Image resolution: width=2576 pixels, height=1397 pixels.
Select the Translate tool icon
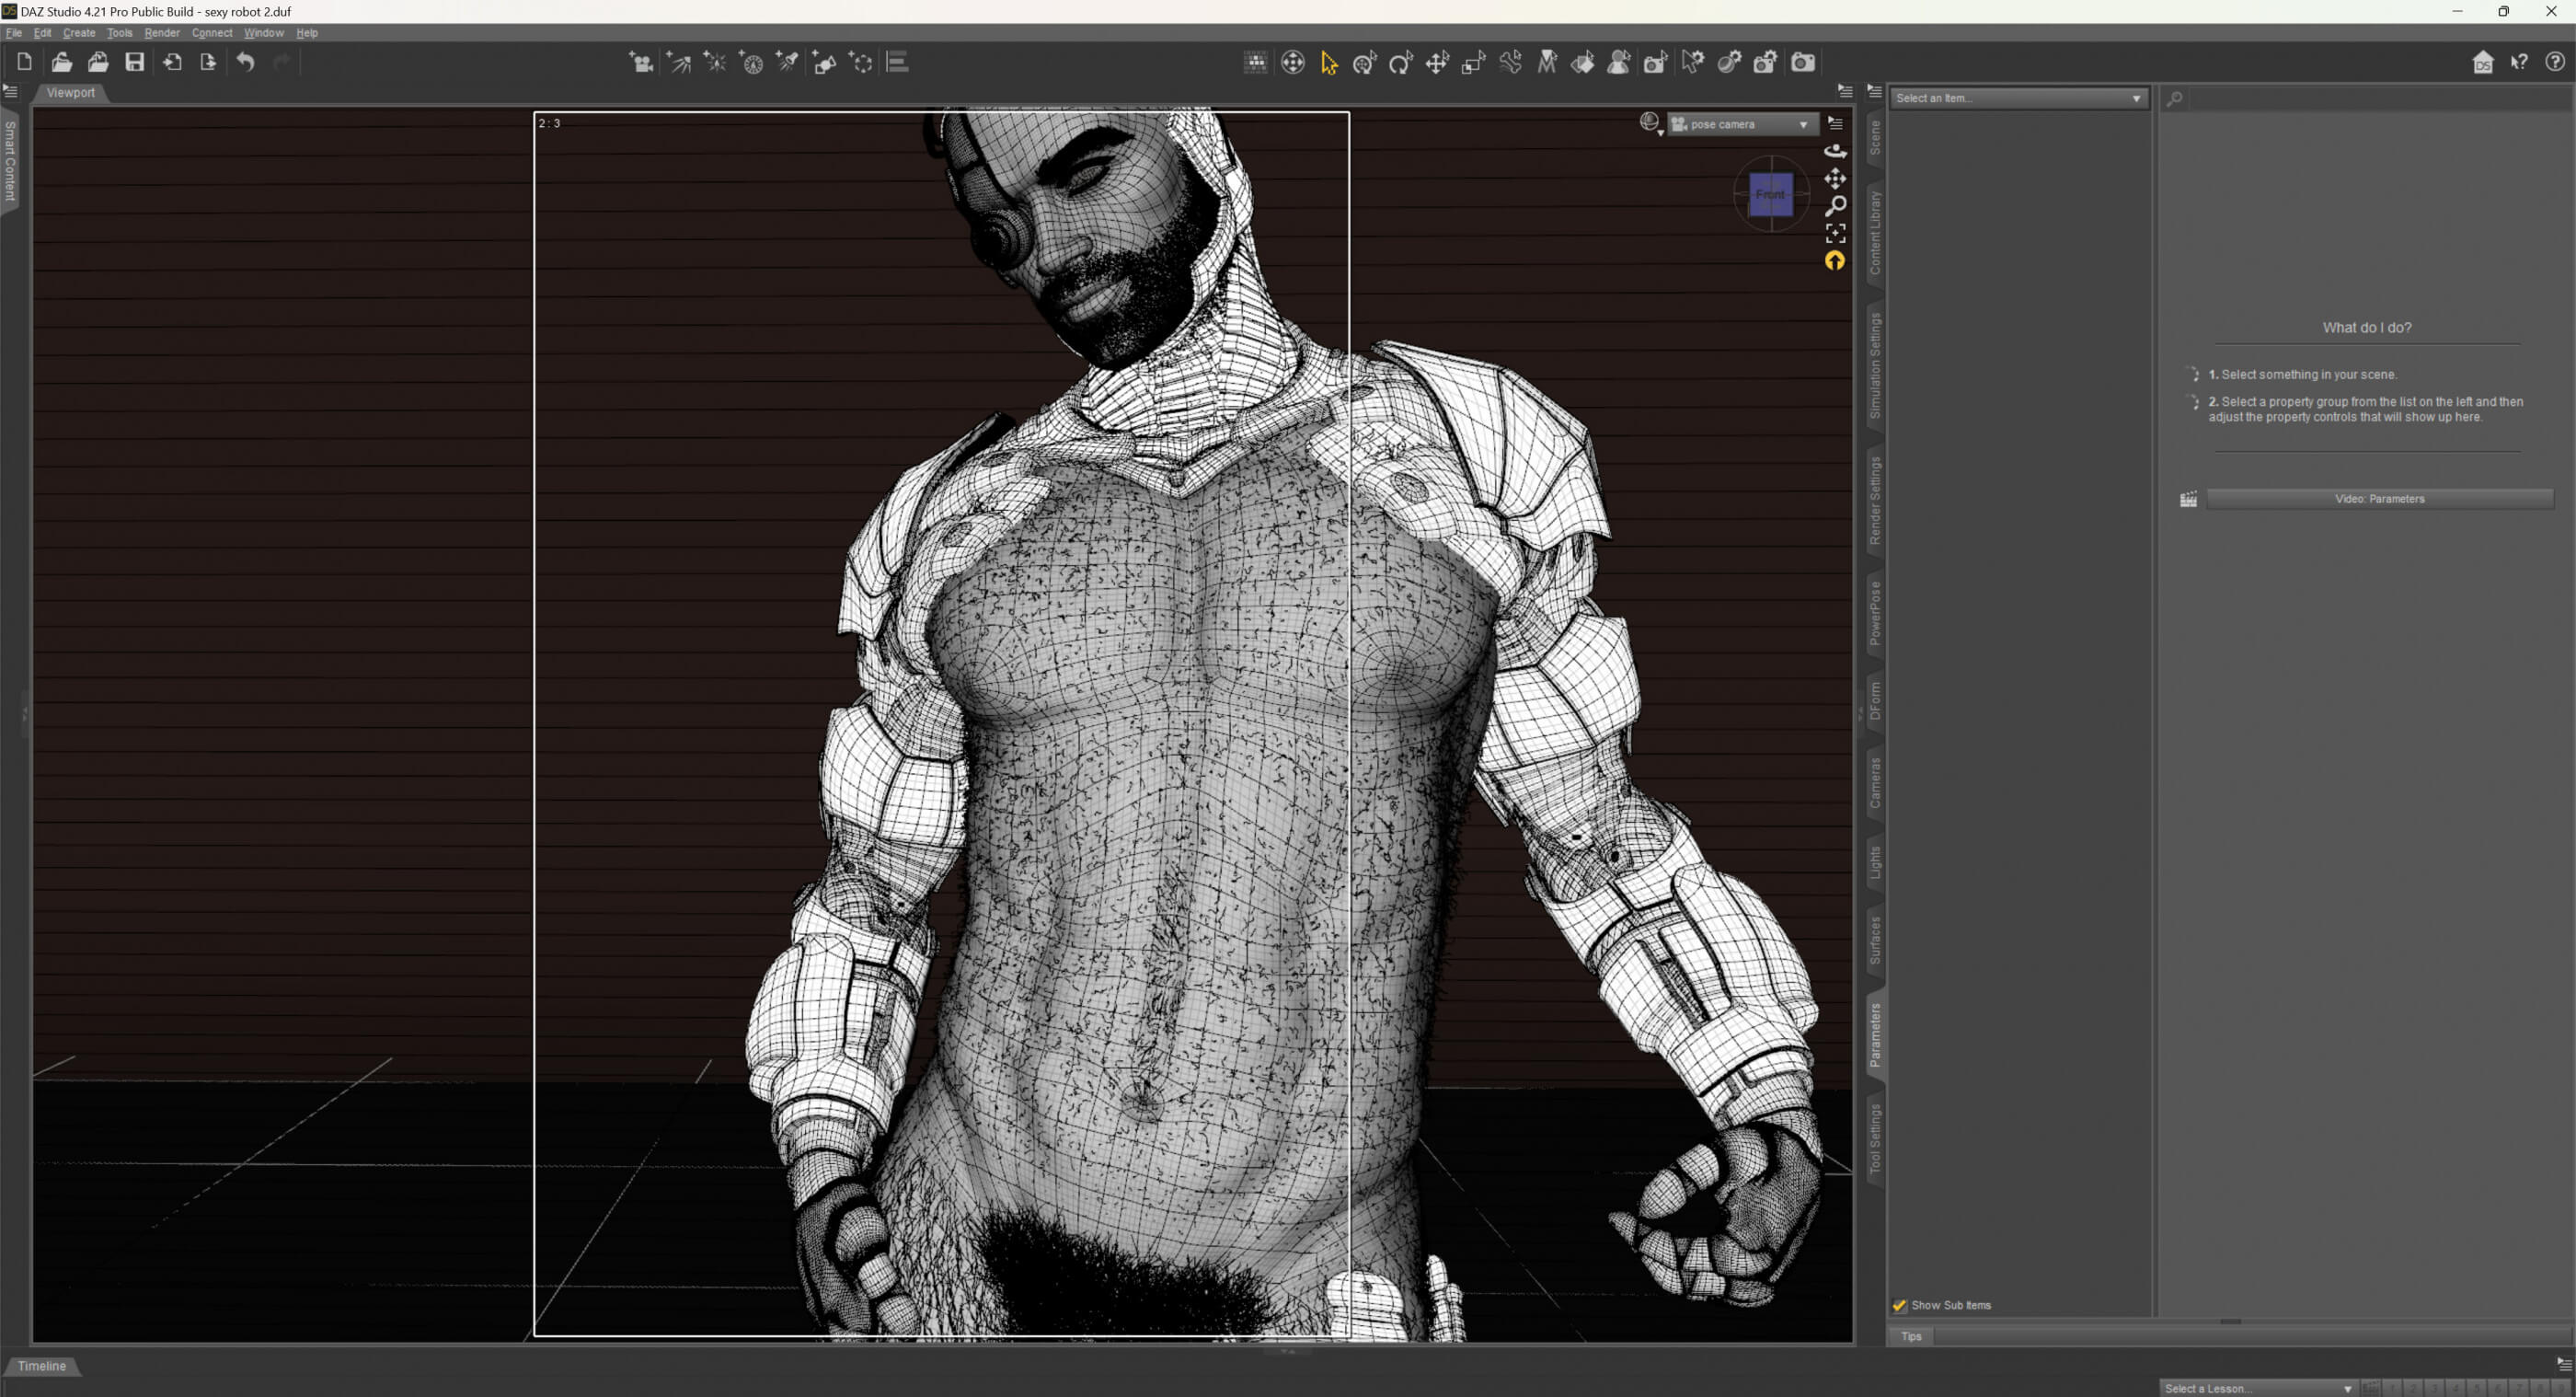coord(1437,63)
